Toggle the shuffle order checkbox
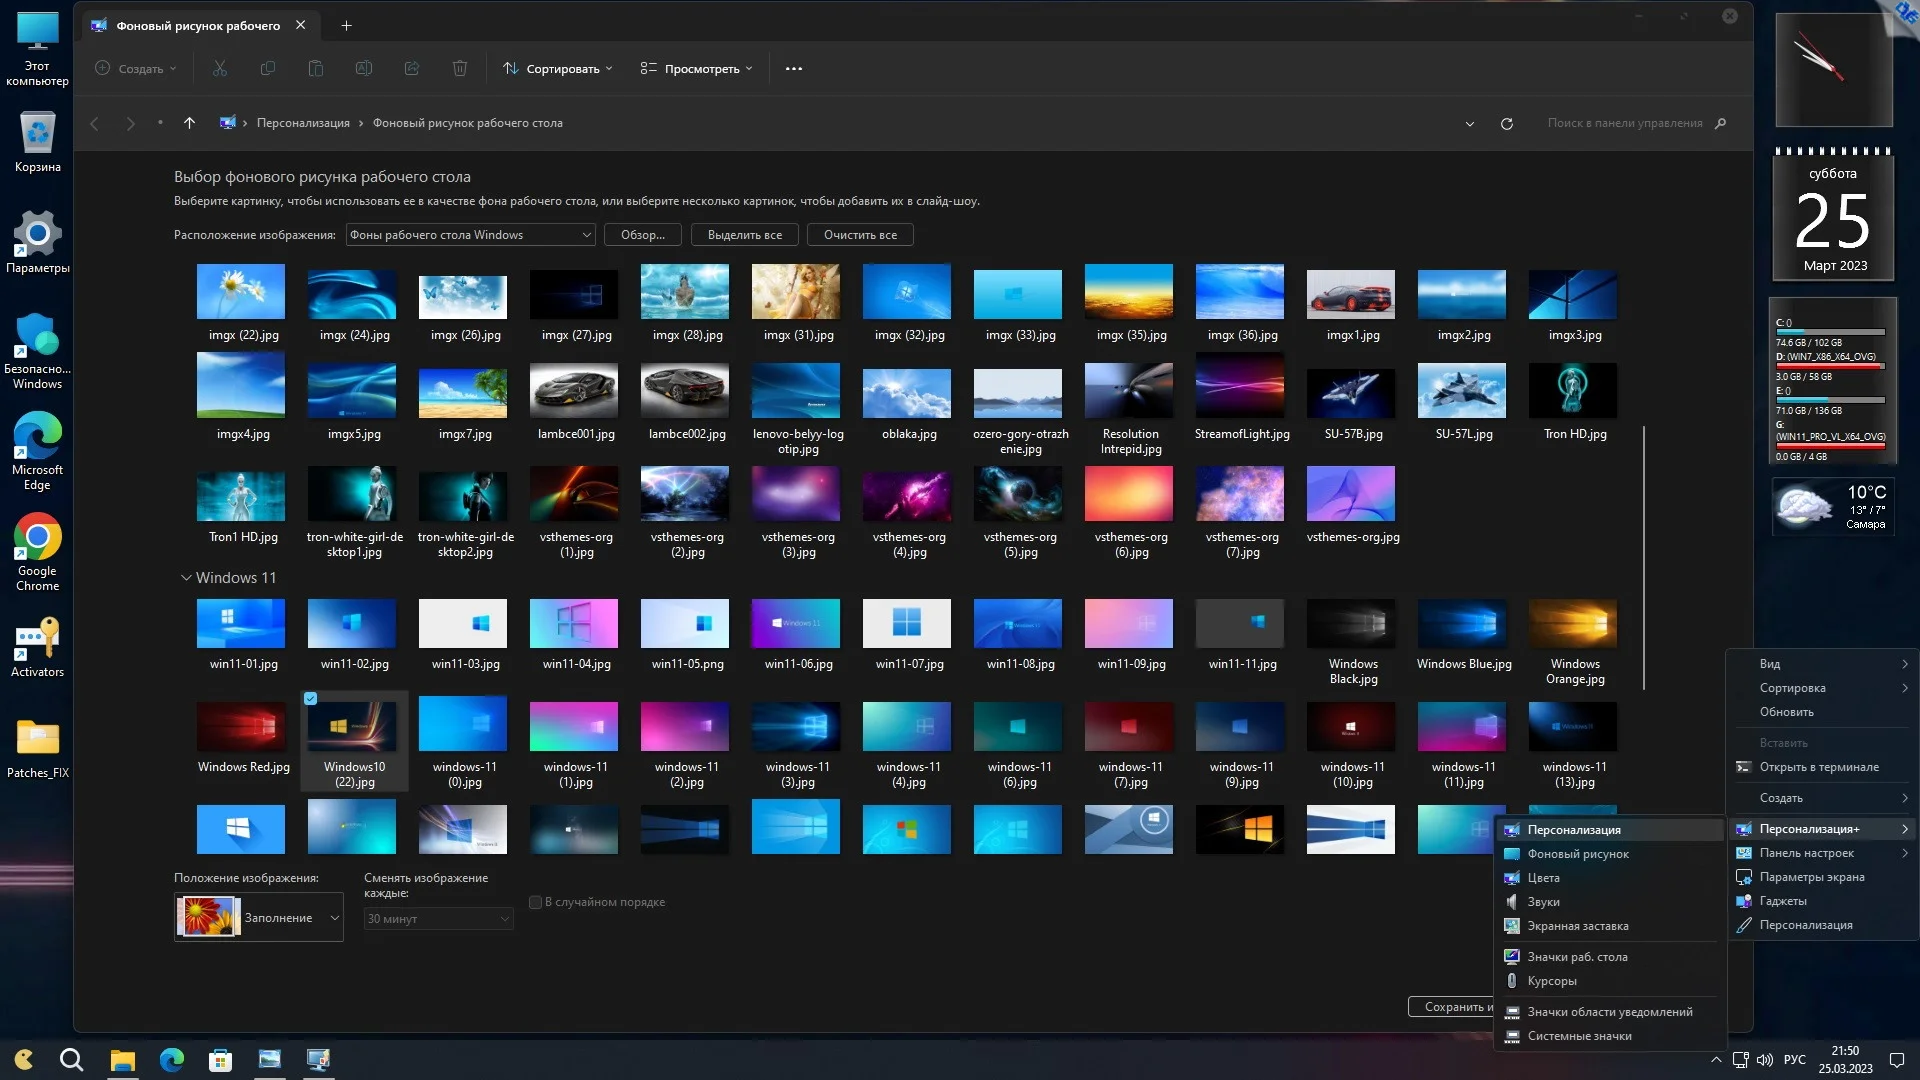The height and width of the screenshot is (1080, 1920). (x=535, y=902)
